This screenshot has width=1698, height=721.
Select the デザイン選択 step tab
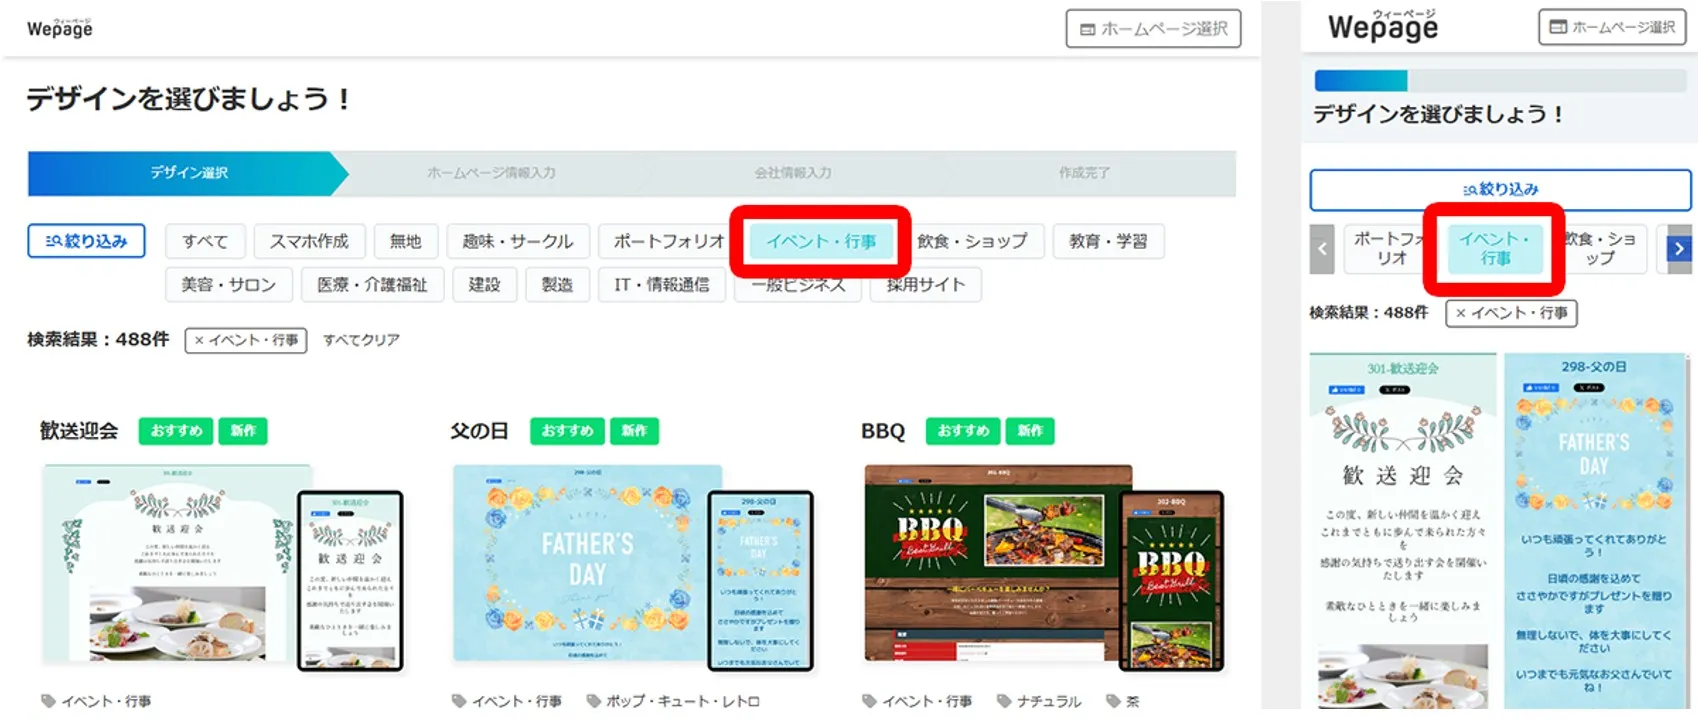click(188, 173)
